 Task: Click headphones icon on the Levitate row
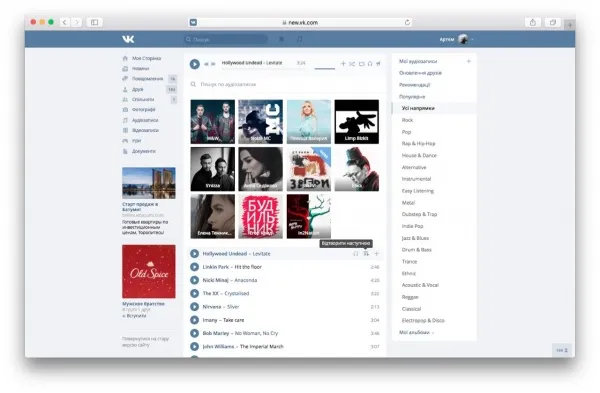coord(355,254)
